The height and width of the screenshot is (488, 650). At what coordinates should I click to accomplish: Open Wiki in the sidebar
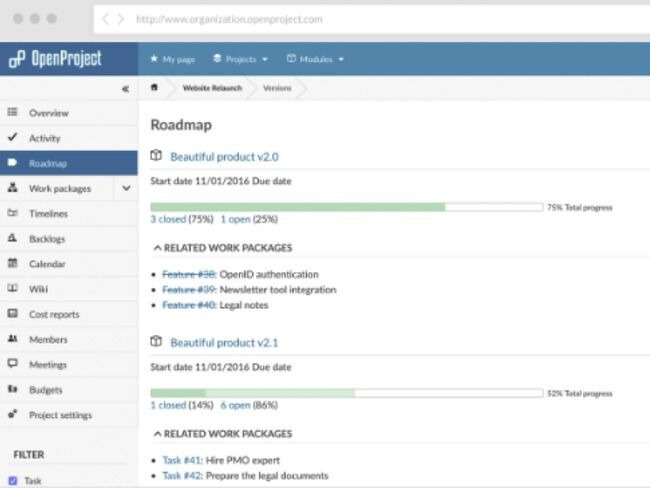pos(69,289)
